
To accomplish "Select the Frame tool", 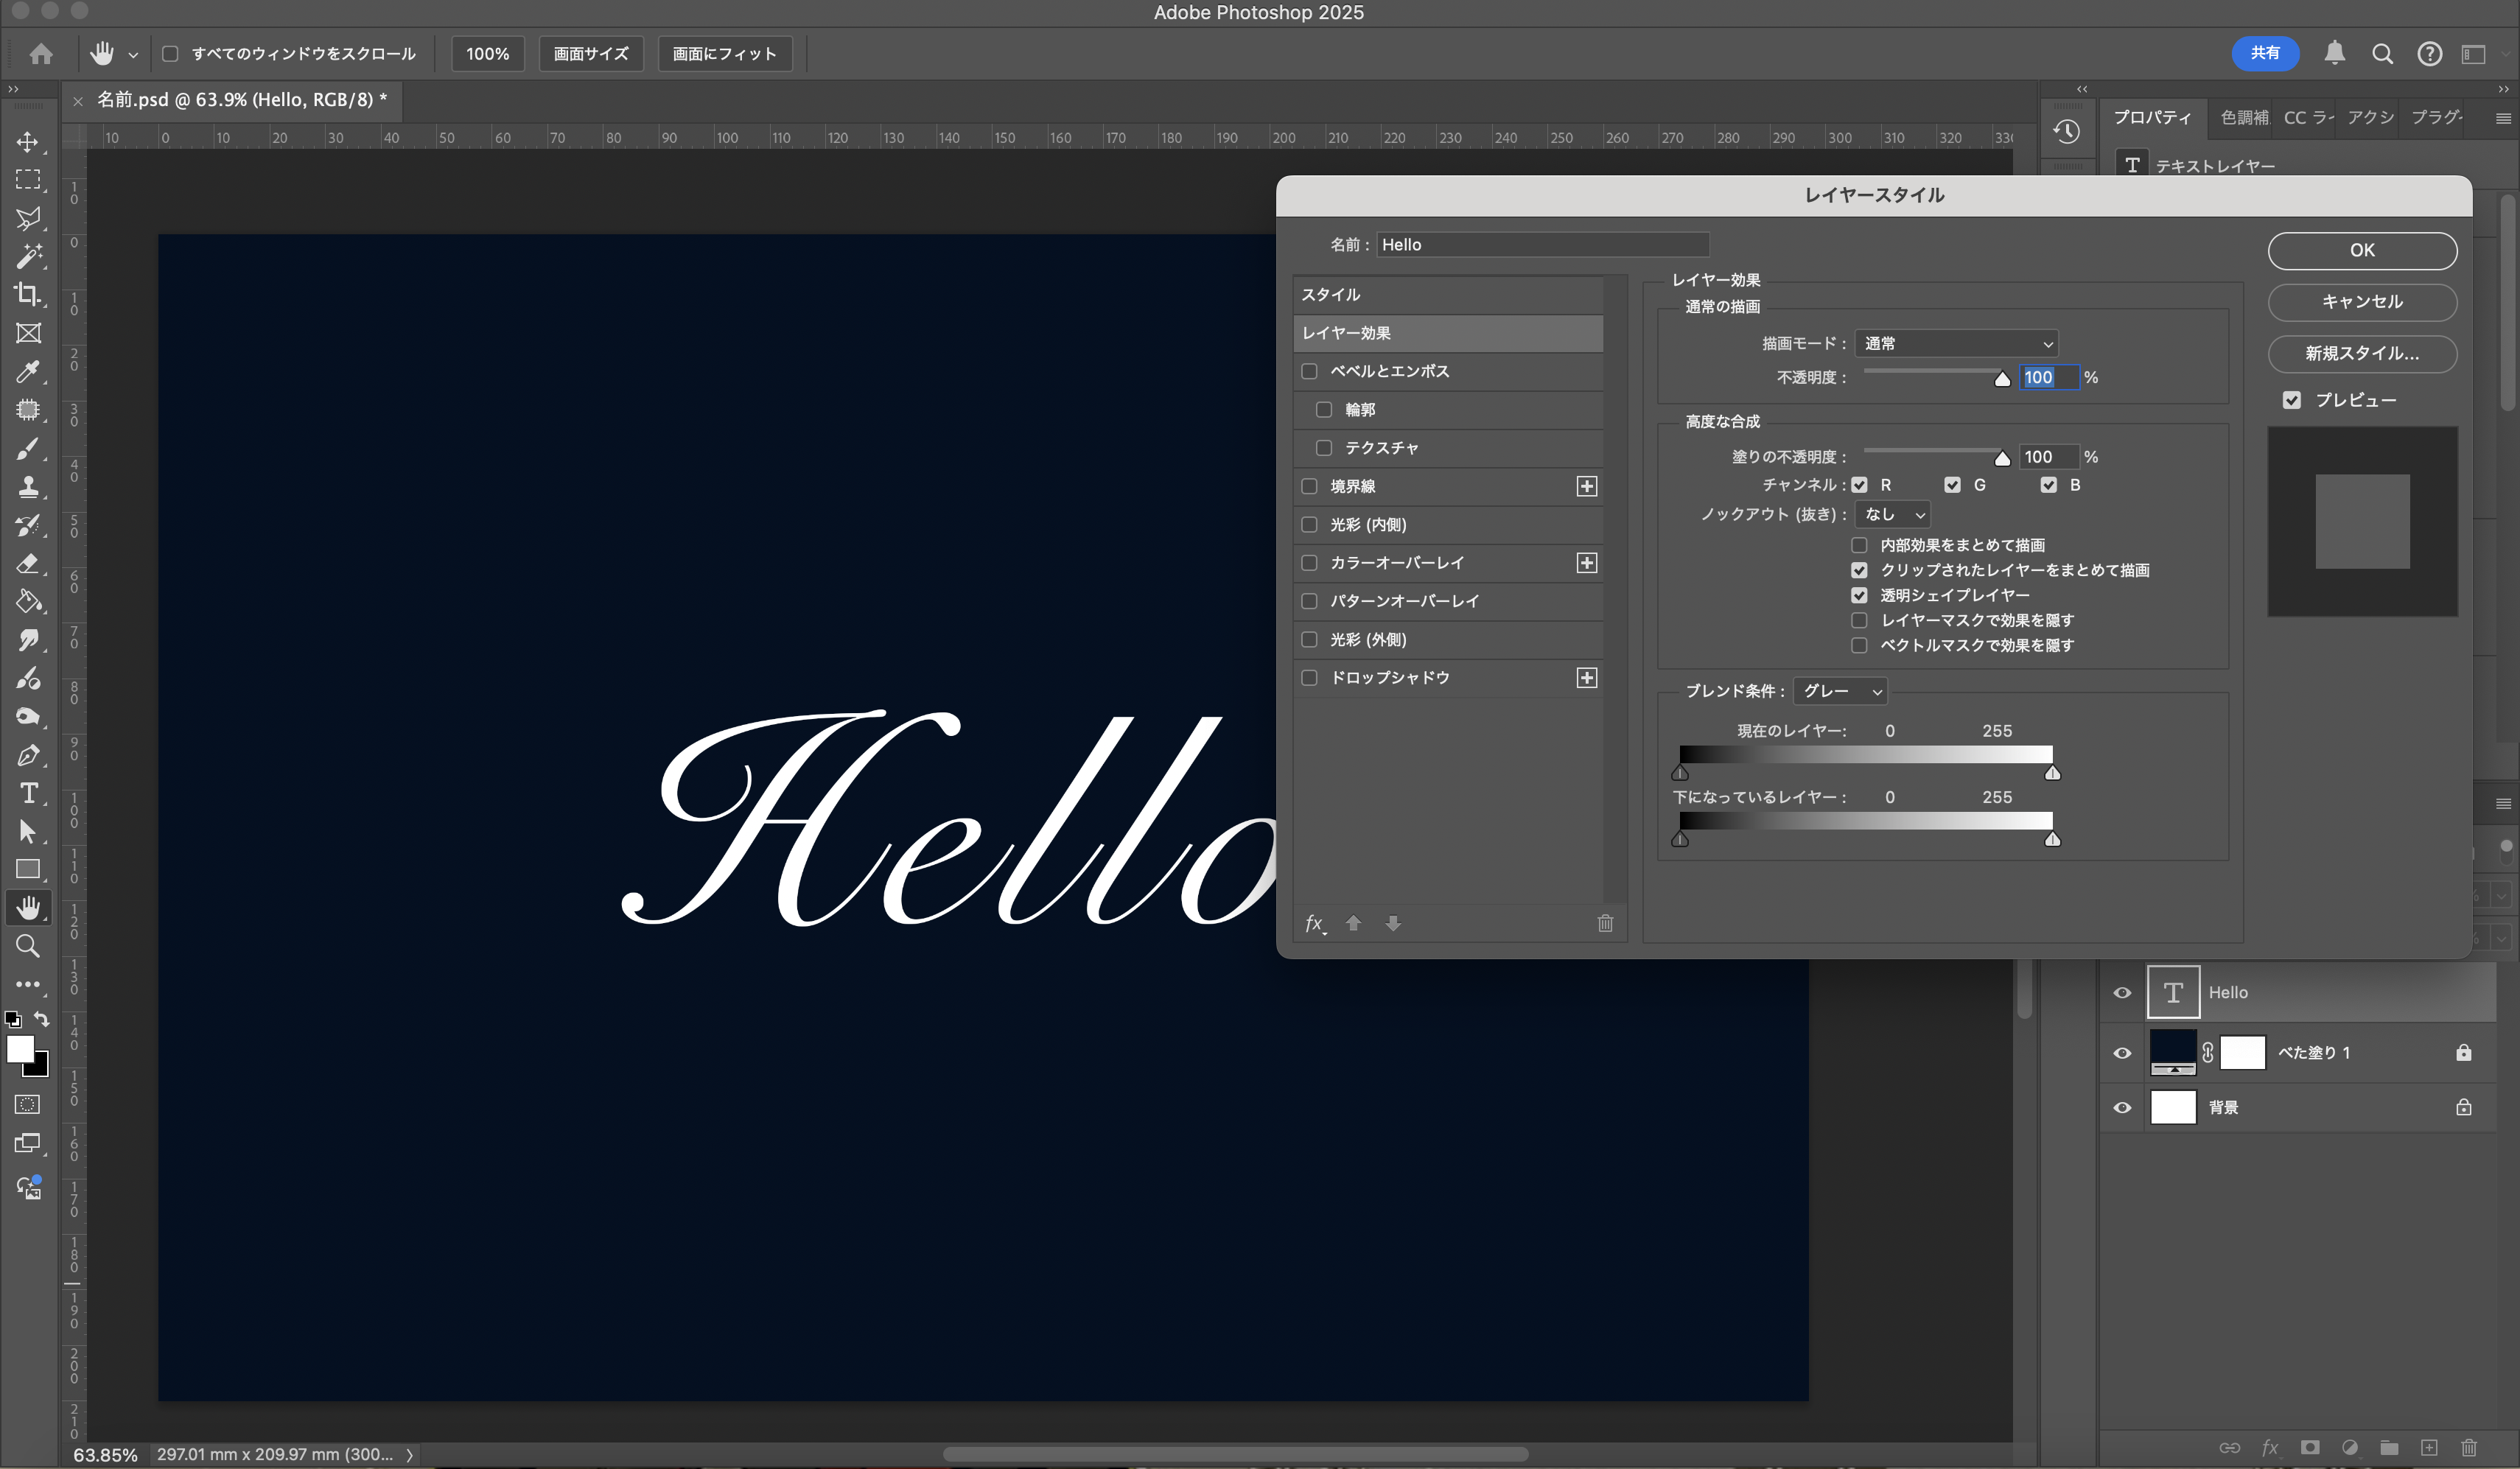I will pos(28,333).
